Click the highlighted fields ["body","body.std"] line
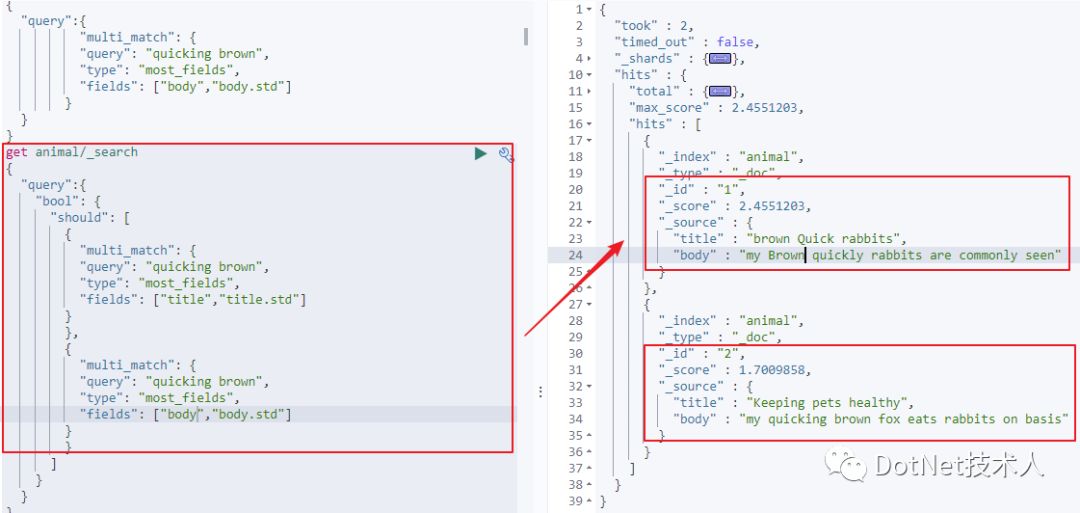 [185, 414]
